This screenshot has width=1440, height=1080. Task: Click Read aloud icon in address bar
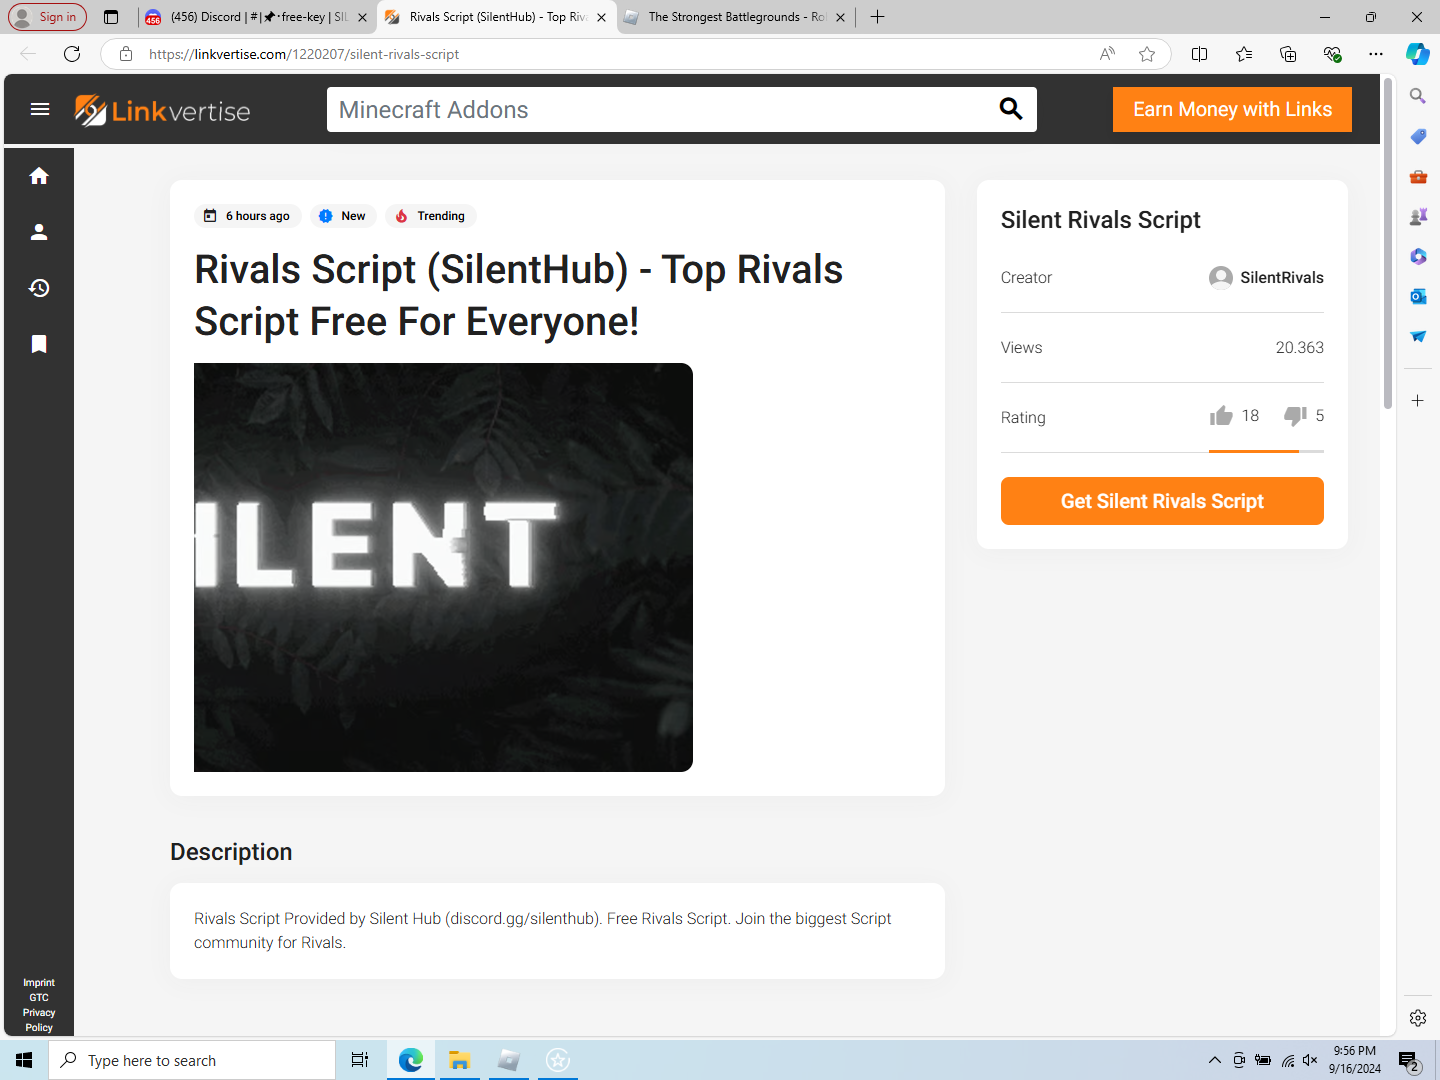point(1107,54)
